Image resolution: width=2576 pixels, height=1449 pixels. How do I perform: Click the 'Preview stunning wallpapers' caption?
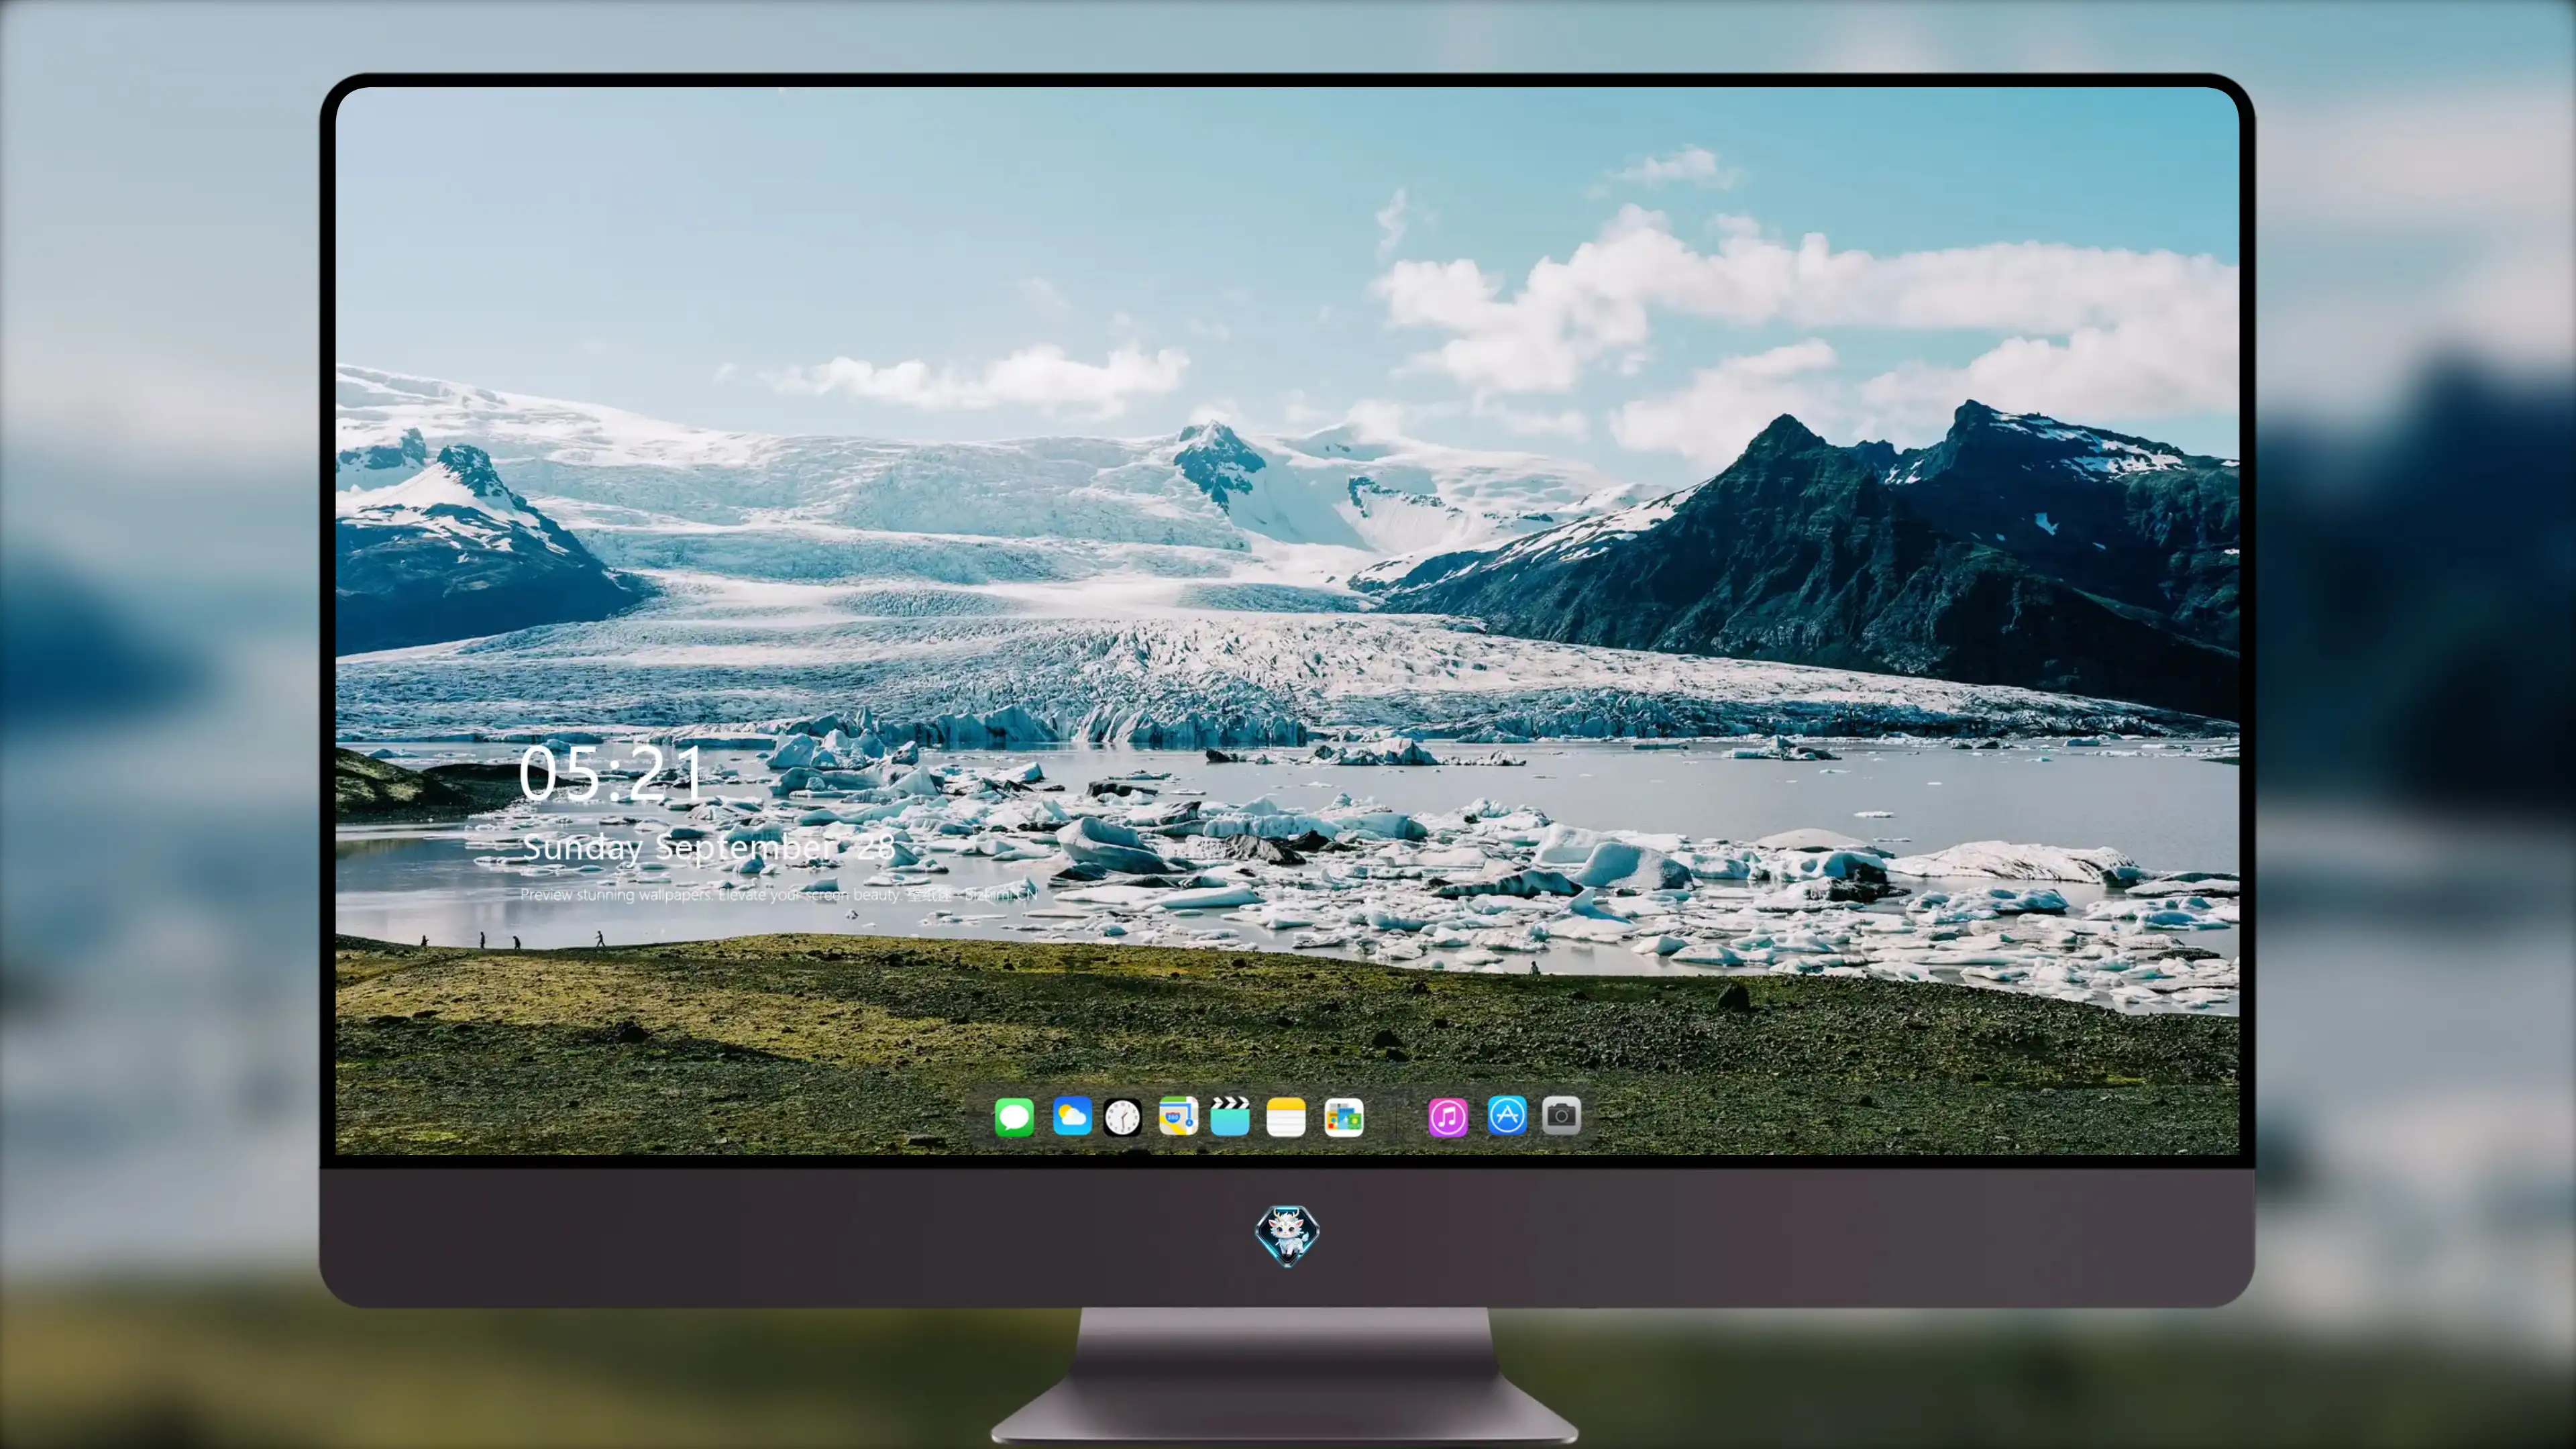[779, 894]
